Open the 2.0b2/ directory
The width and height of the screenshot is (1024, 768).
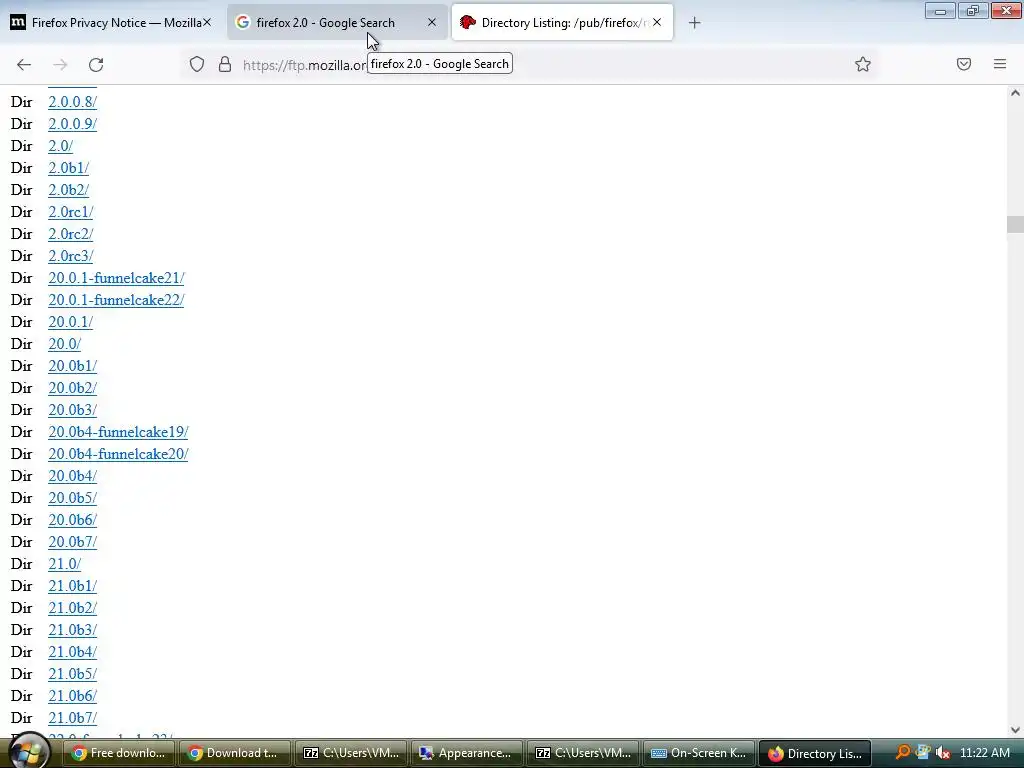coord(69,190)
